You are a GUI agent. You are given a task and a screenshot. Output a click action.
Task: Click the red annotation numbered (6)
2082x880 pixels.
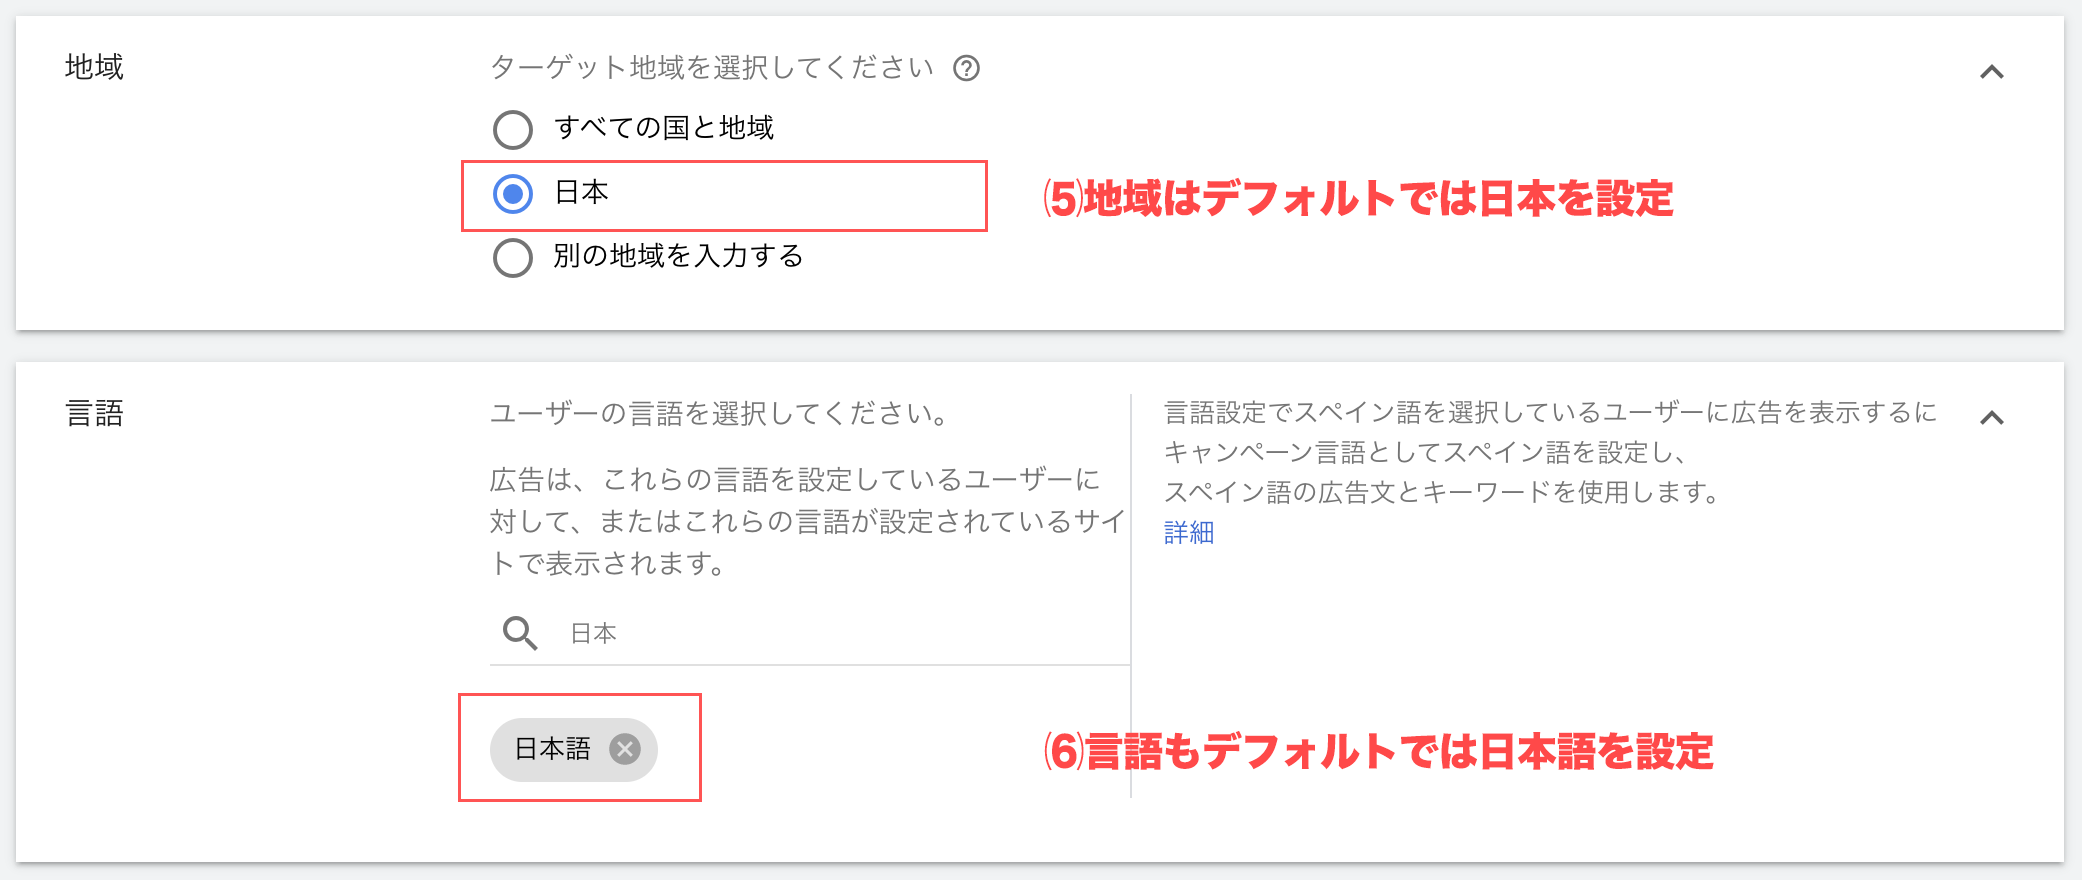(x=1377, y=751)
